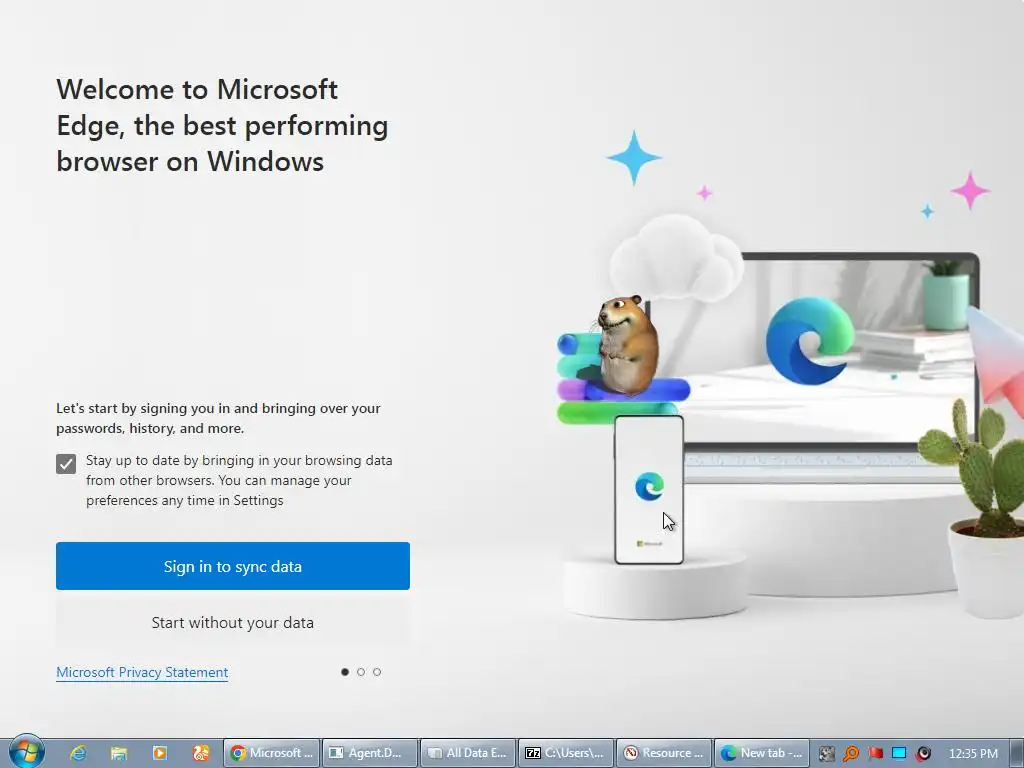
Task: Launch Internet Explorer from the taskbar
Action: point(78,753)
